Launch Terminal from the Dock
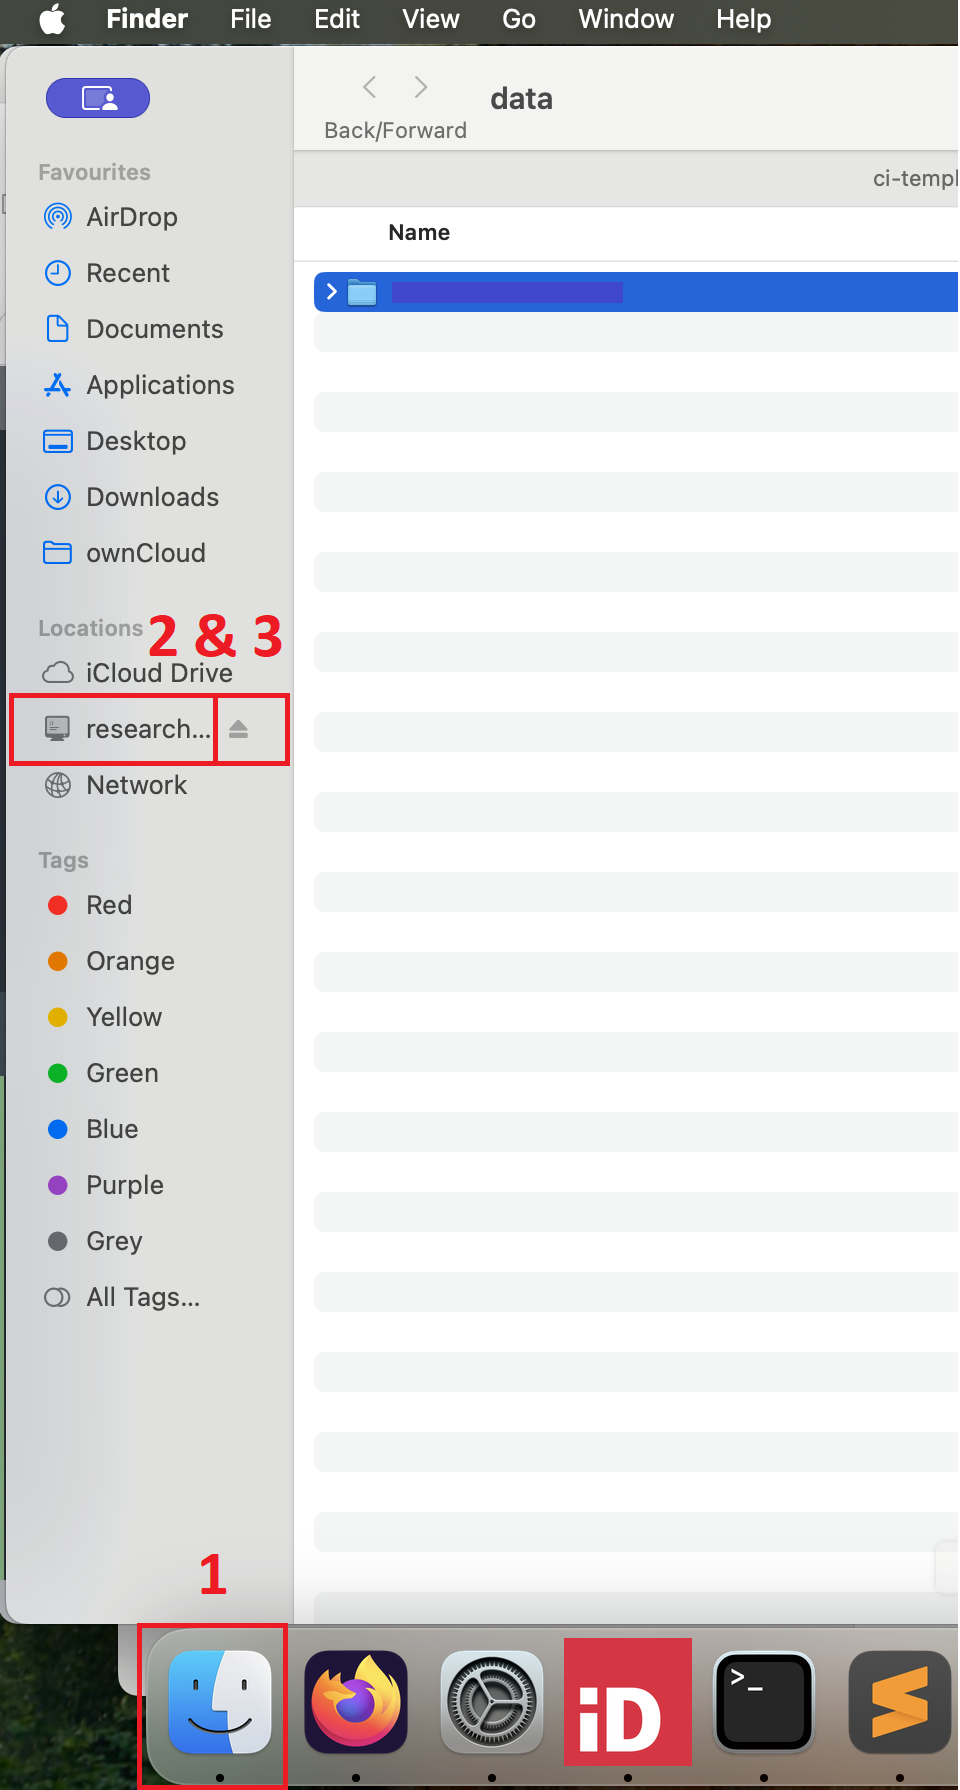Viewport: 960px width, 1790px height. click(x=763, y=1702)
